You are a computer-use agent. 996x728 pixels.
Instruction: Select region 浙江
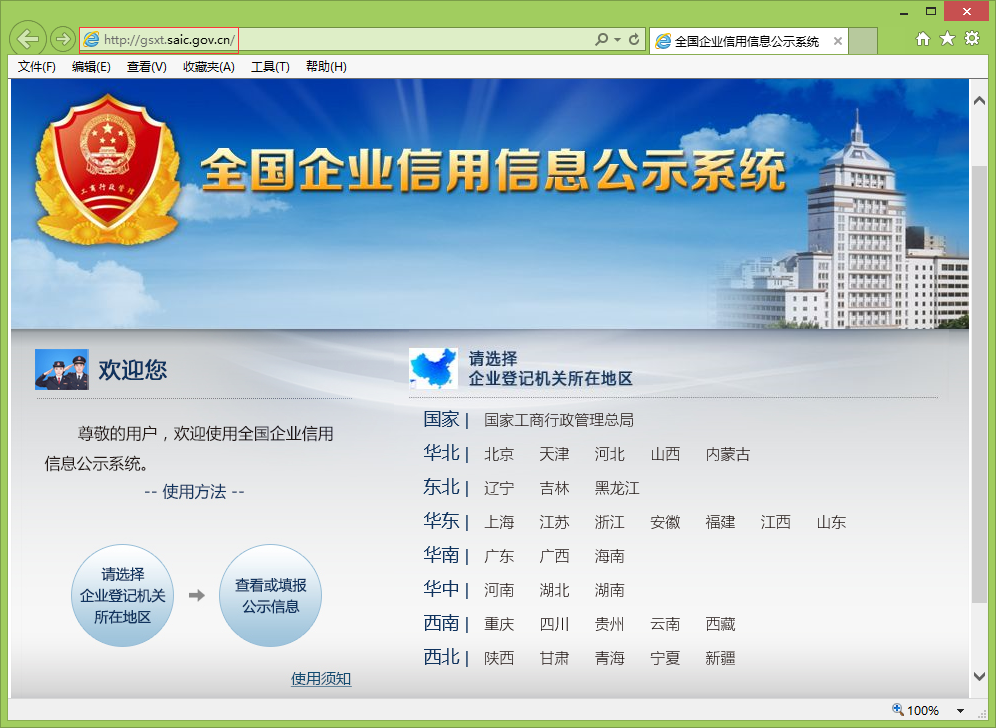click(x=609, y=522)
